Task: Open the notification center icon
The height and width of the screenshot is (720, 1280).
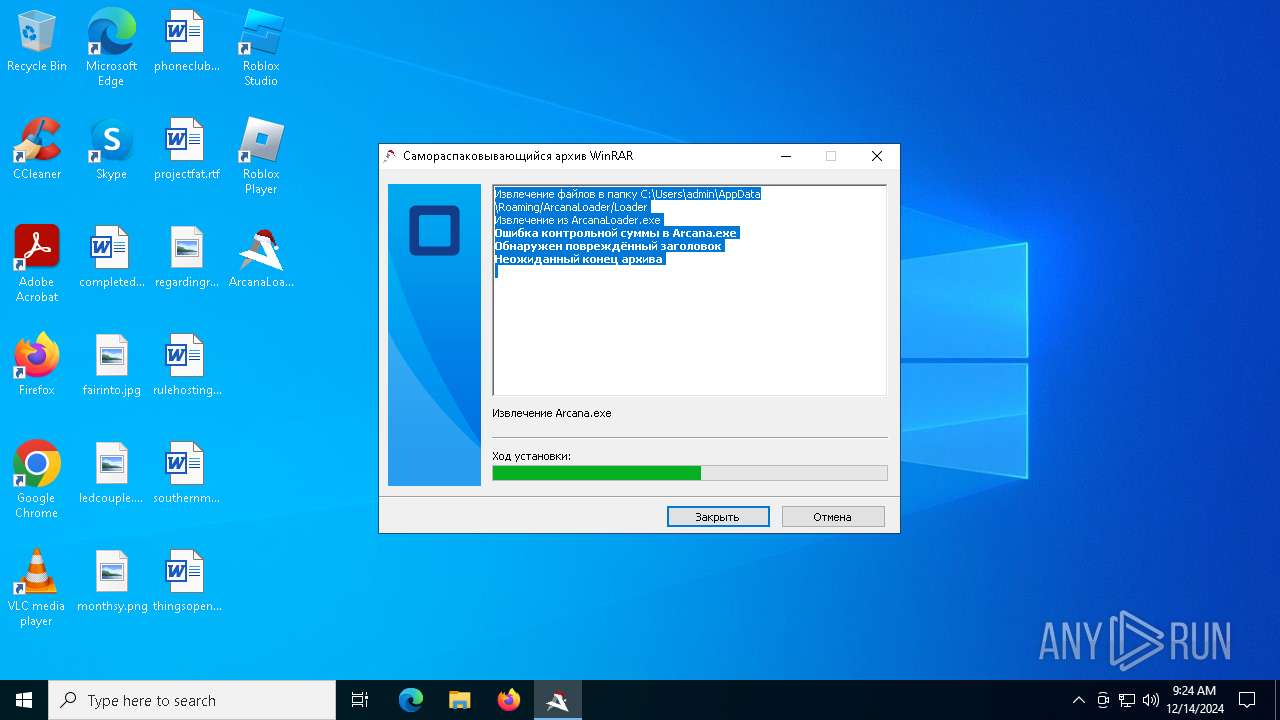Action: pyautogui.click(x=1247, y=700)
